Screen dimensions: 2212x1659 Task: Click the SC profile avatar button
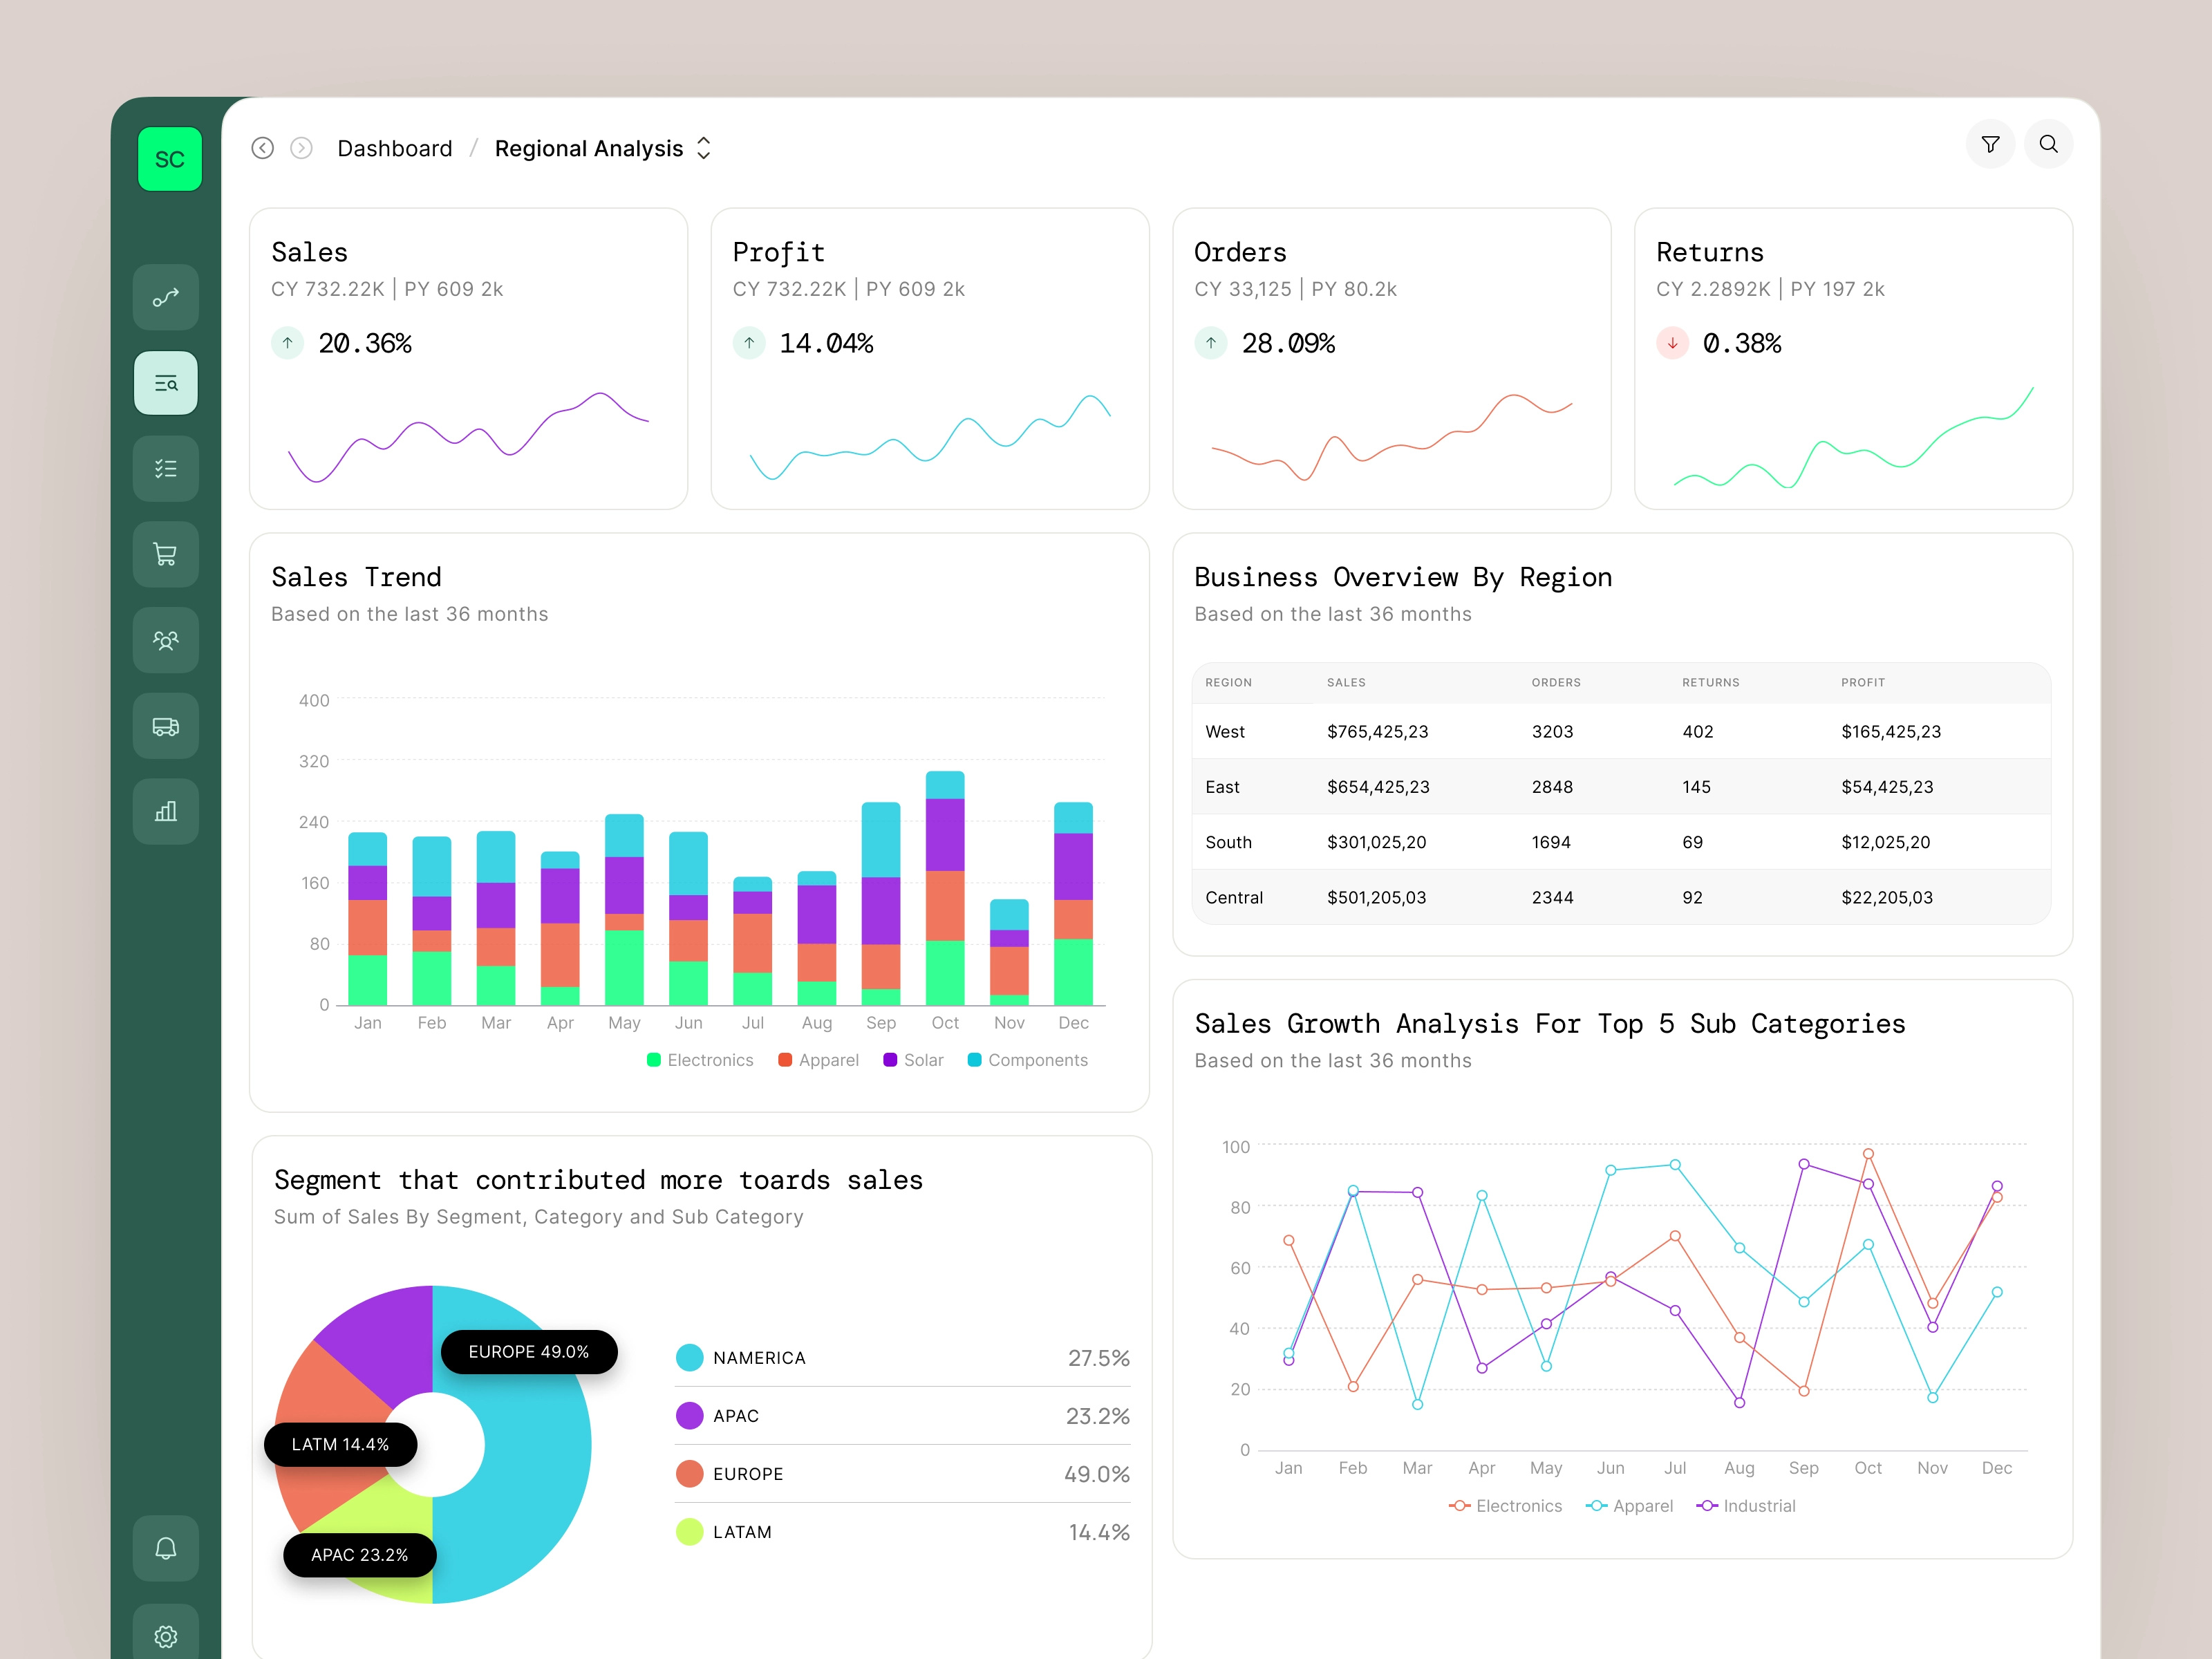pyautogui.click(x=168, y=158)
